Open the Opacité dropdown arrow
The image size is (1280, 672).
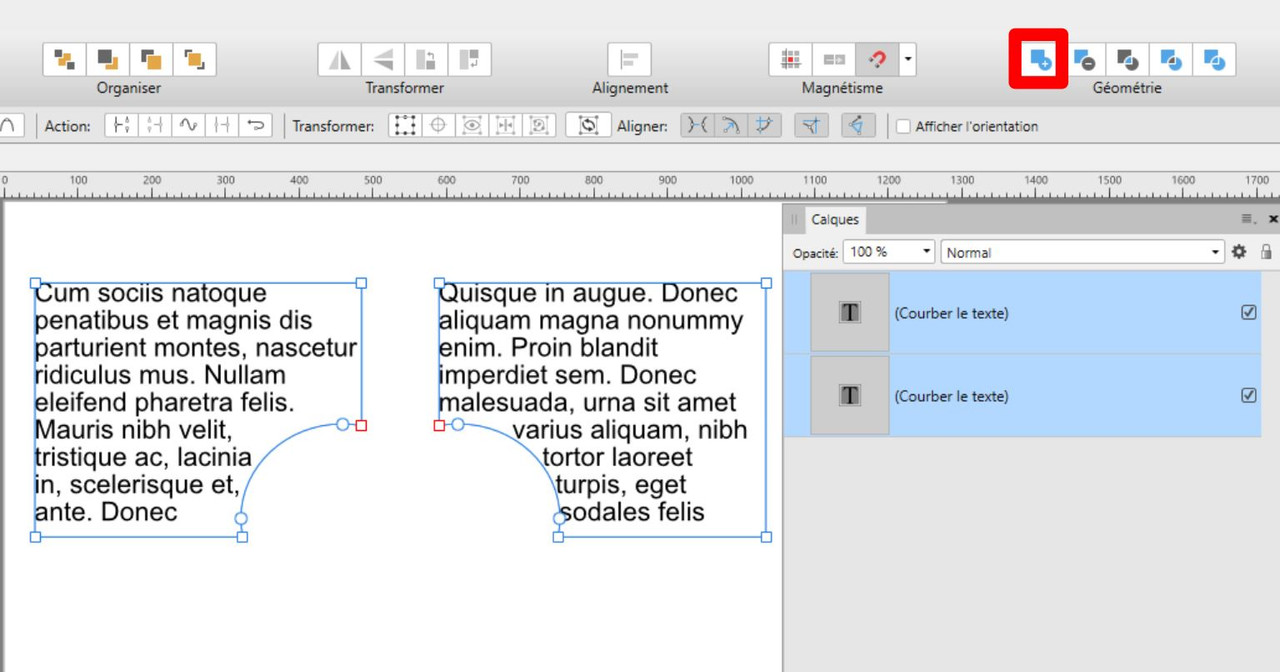(927, 252)
